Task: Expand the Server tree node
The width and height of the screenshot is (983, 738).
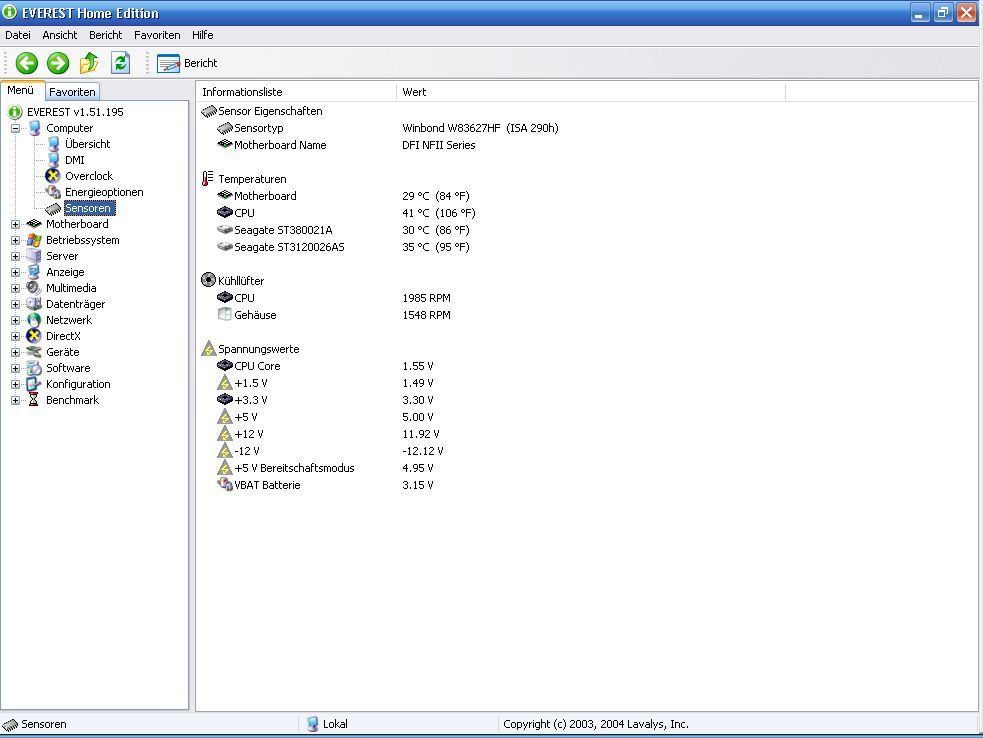Action: click(x=15, y=256)
